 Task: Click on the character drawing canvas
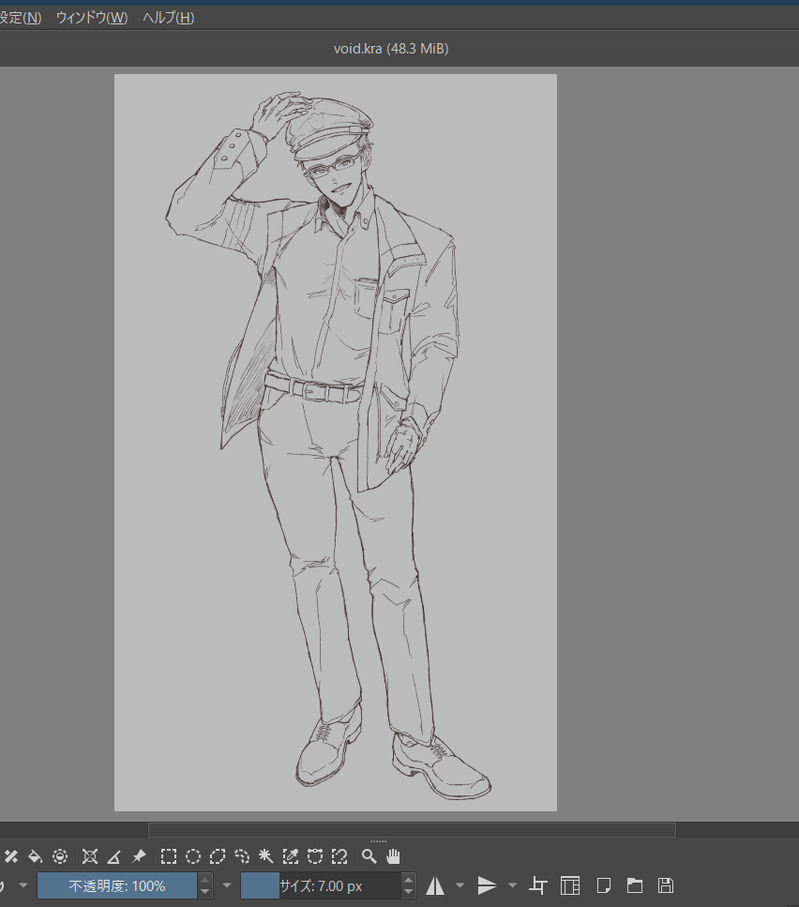pyautogui.click(x=336, y=442)
